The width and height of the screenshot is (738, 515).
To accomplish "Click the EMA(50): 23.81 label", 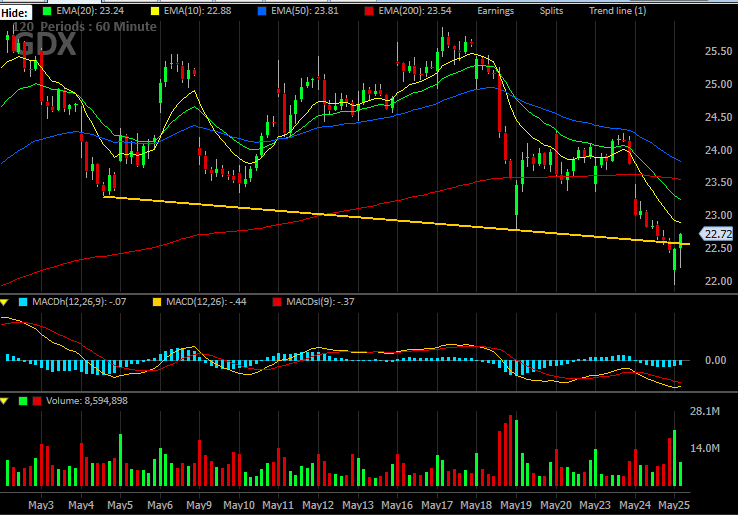I will coord(305,11).
